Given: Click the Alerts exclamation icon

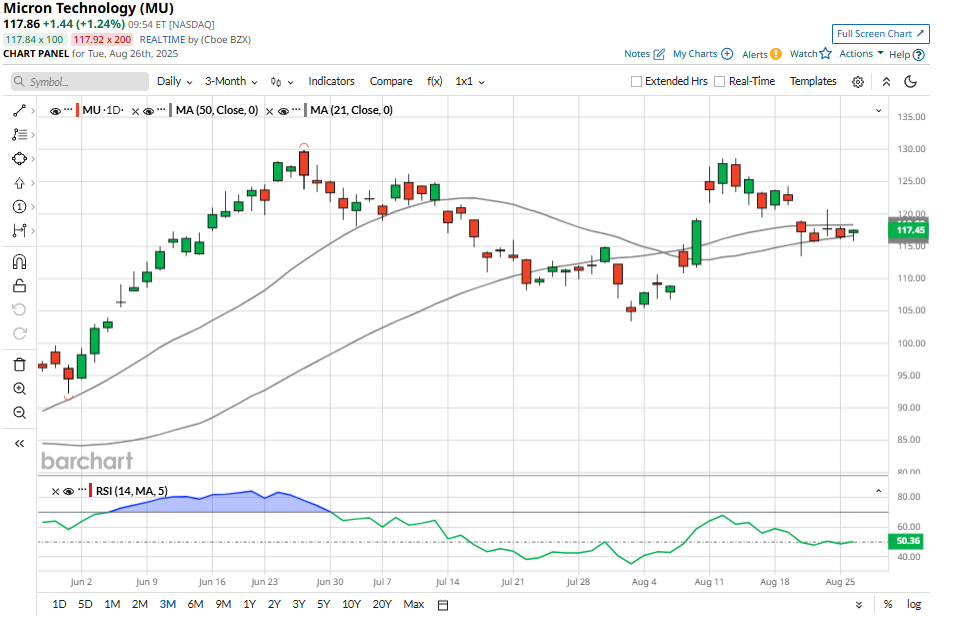Looking at the screenshot, I should point(776,54).
